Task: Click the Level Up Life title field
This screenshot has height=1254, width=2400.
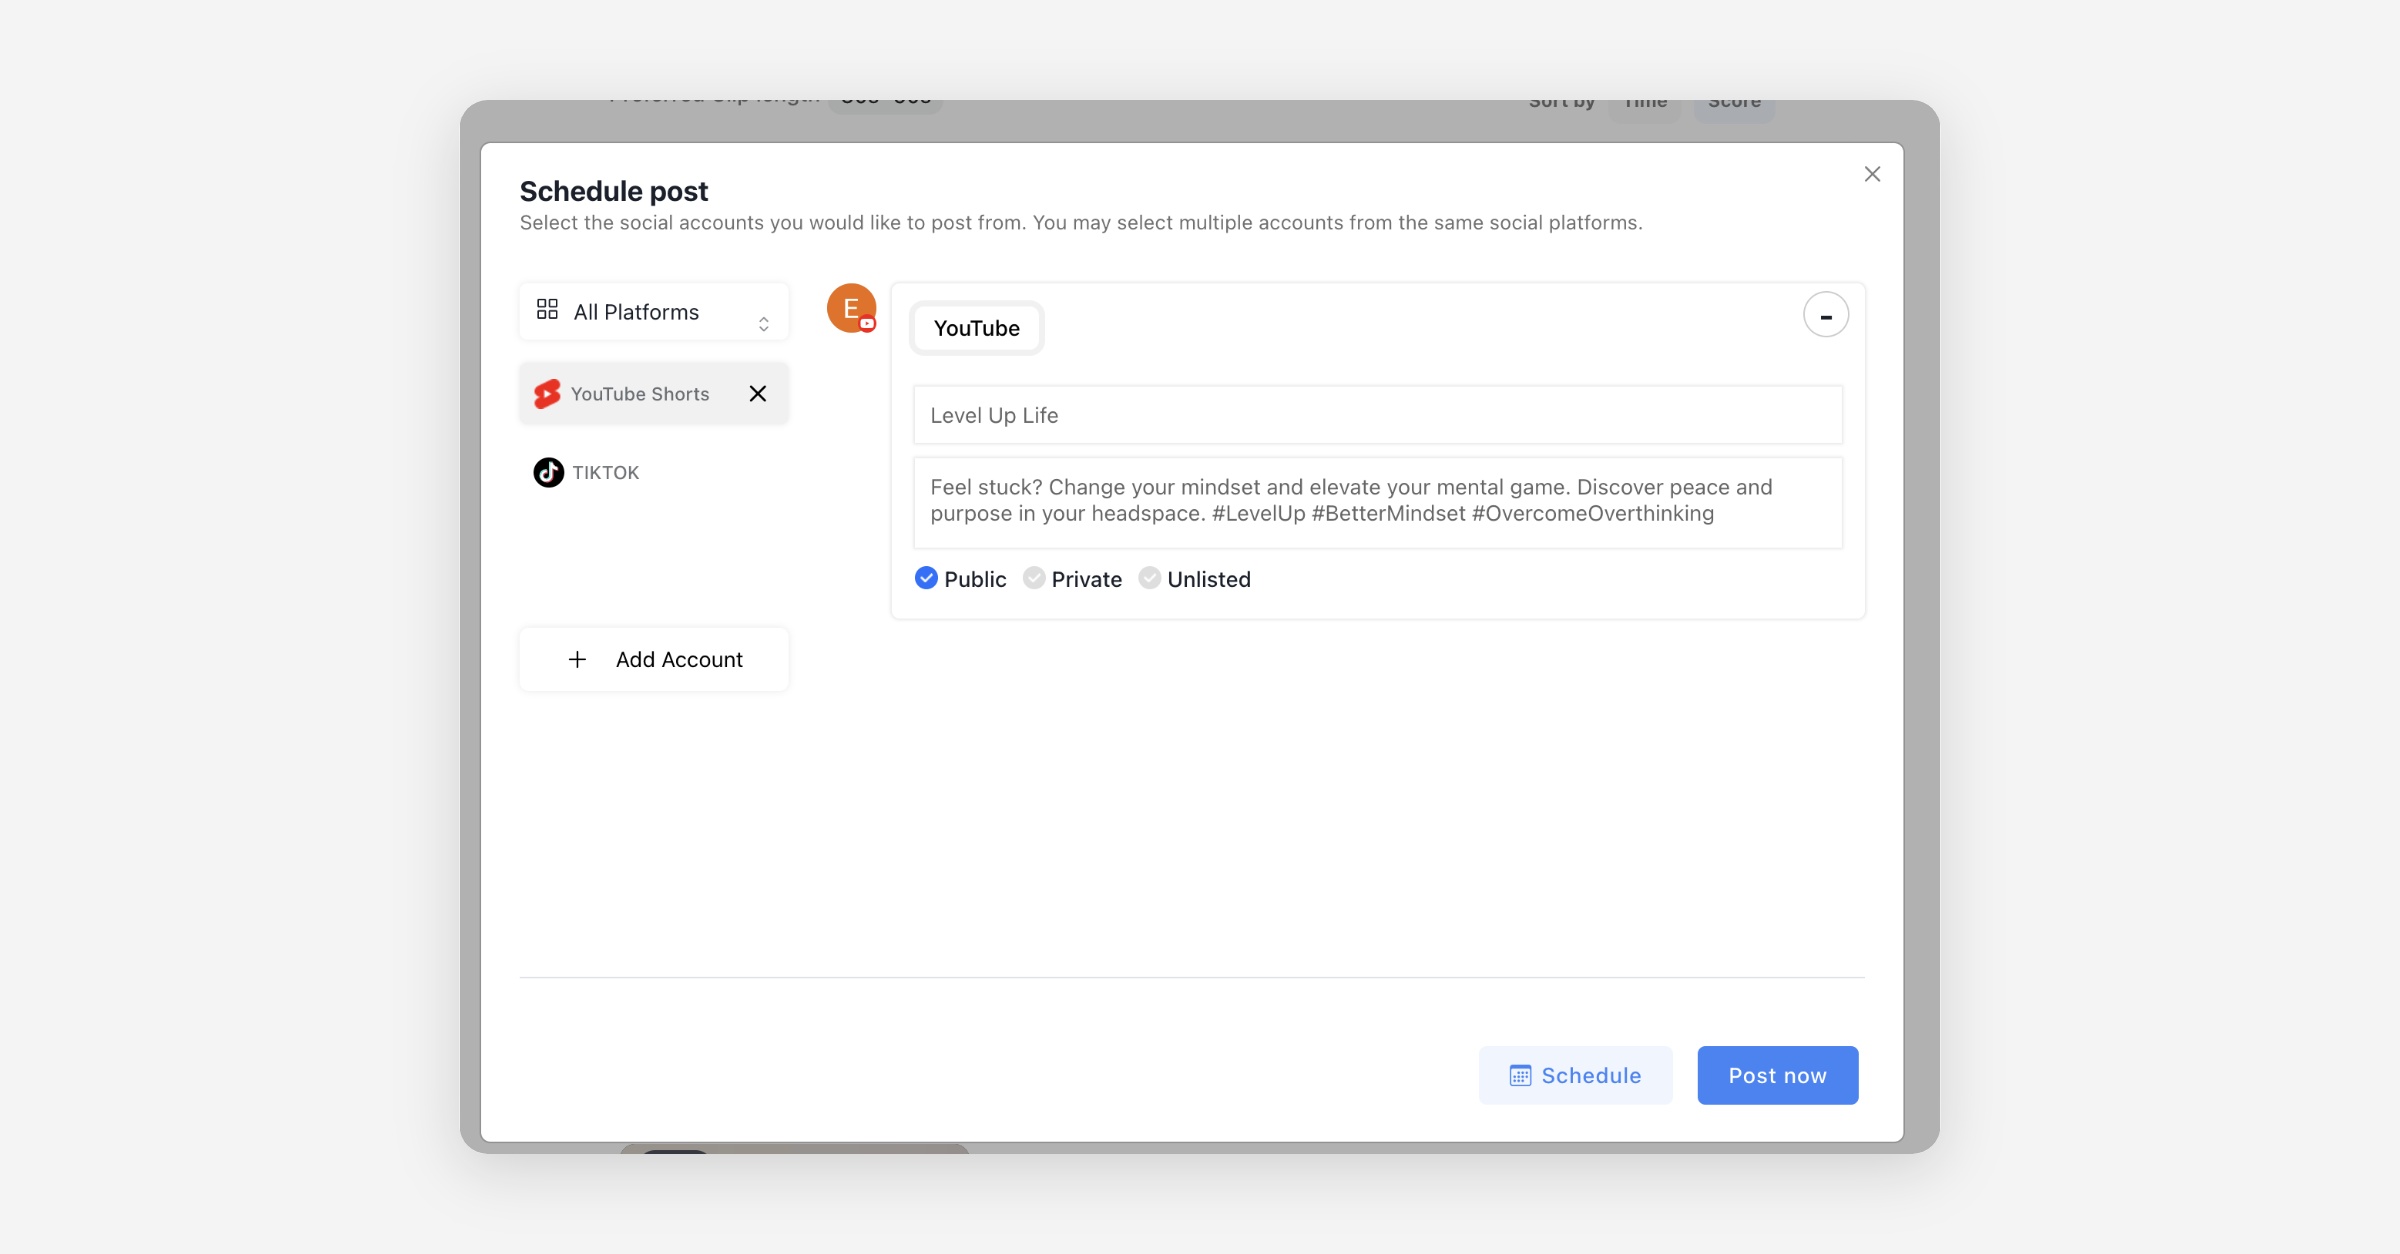Action: (x=1377, y=415)
